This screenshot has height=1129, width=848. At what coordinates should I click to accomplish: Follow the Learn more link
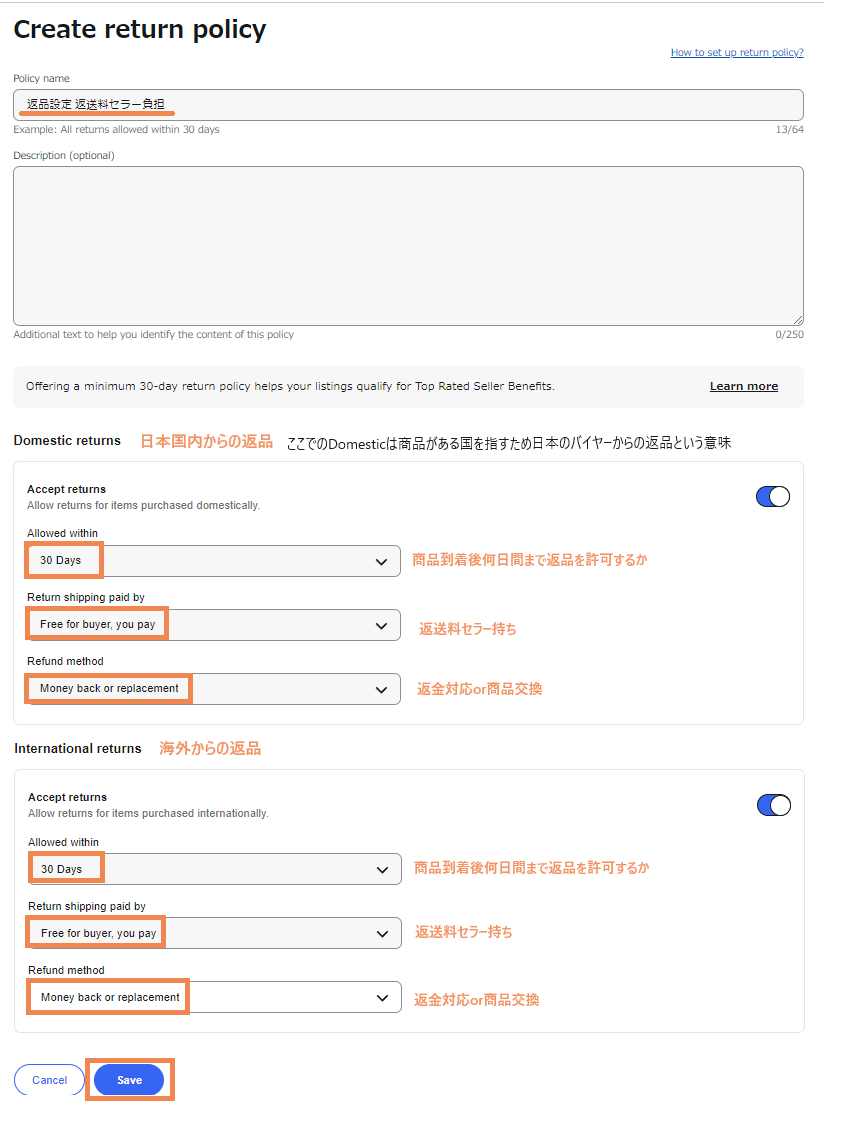click(744, 387)
